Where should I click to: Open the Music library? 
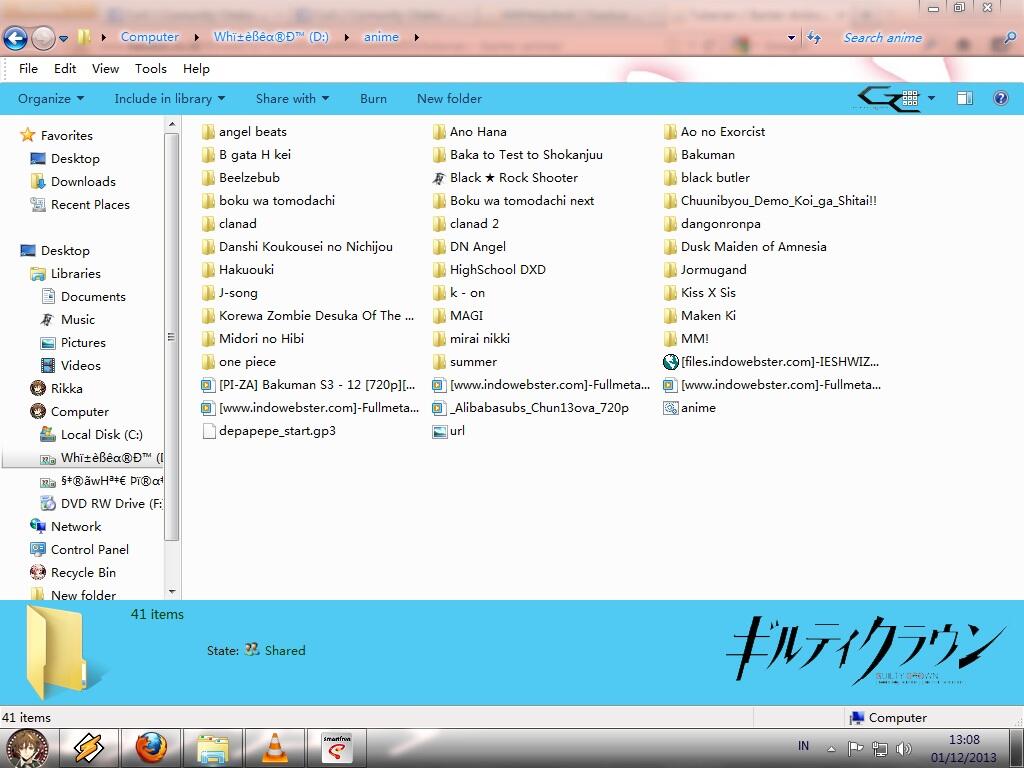coord(78,319)
